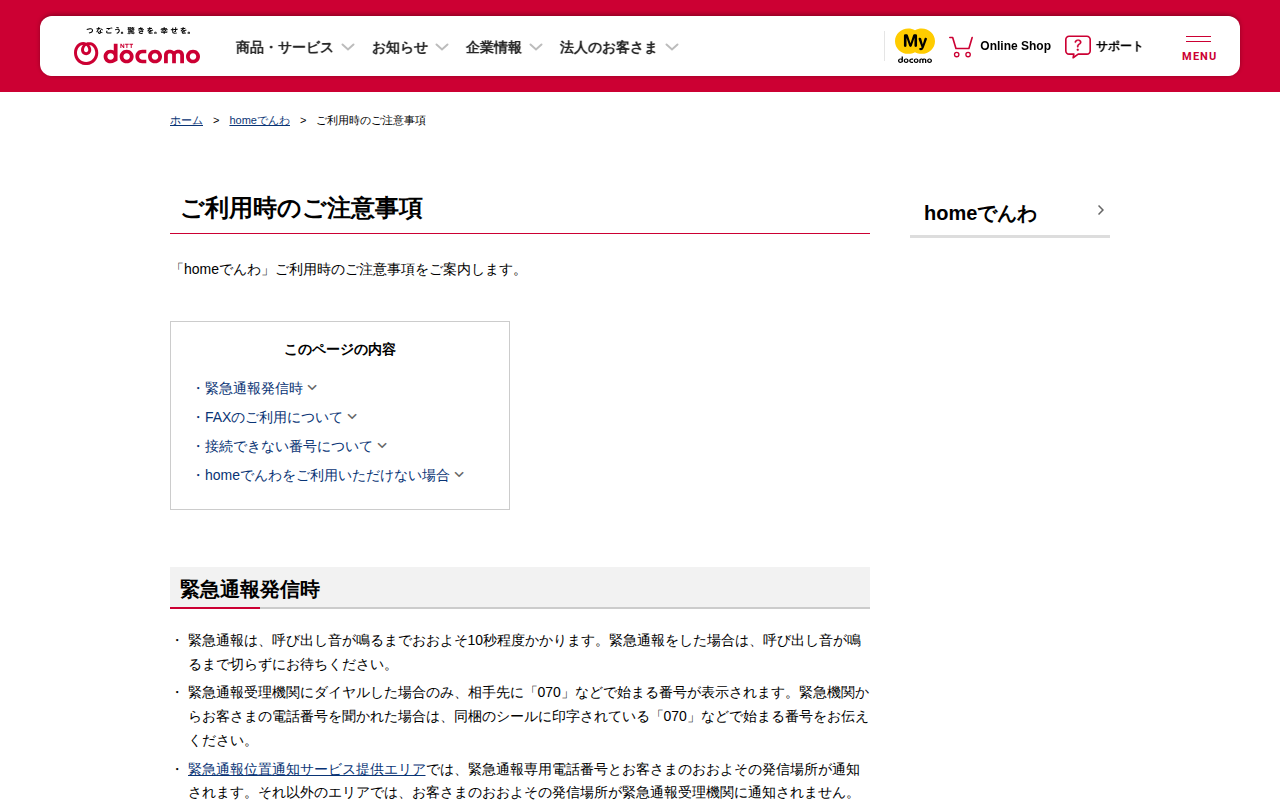The image size is (1280, 800).
Task: Click the chevron after FAXのご利用について
Action: click(352, 417)
